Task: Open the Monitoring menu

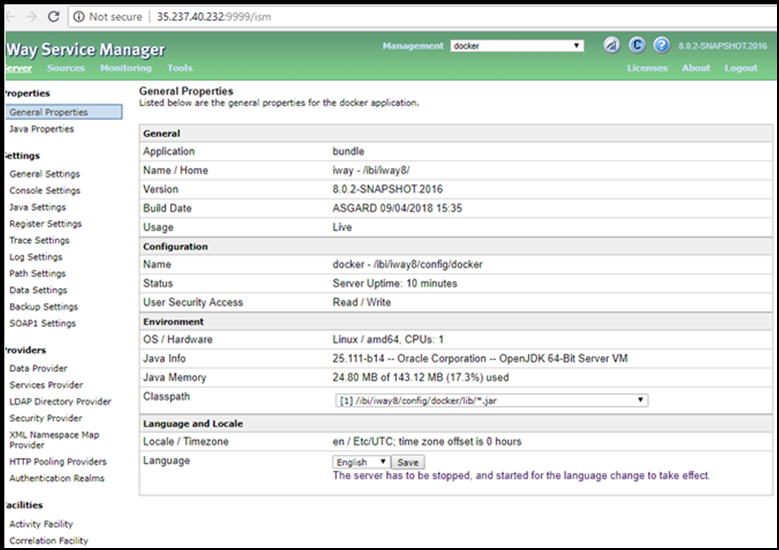Action: pos(126,68)
